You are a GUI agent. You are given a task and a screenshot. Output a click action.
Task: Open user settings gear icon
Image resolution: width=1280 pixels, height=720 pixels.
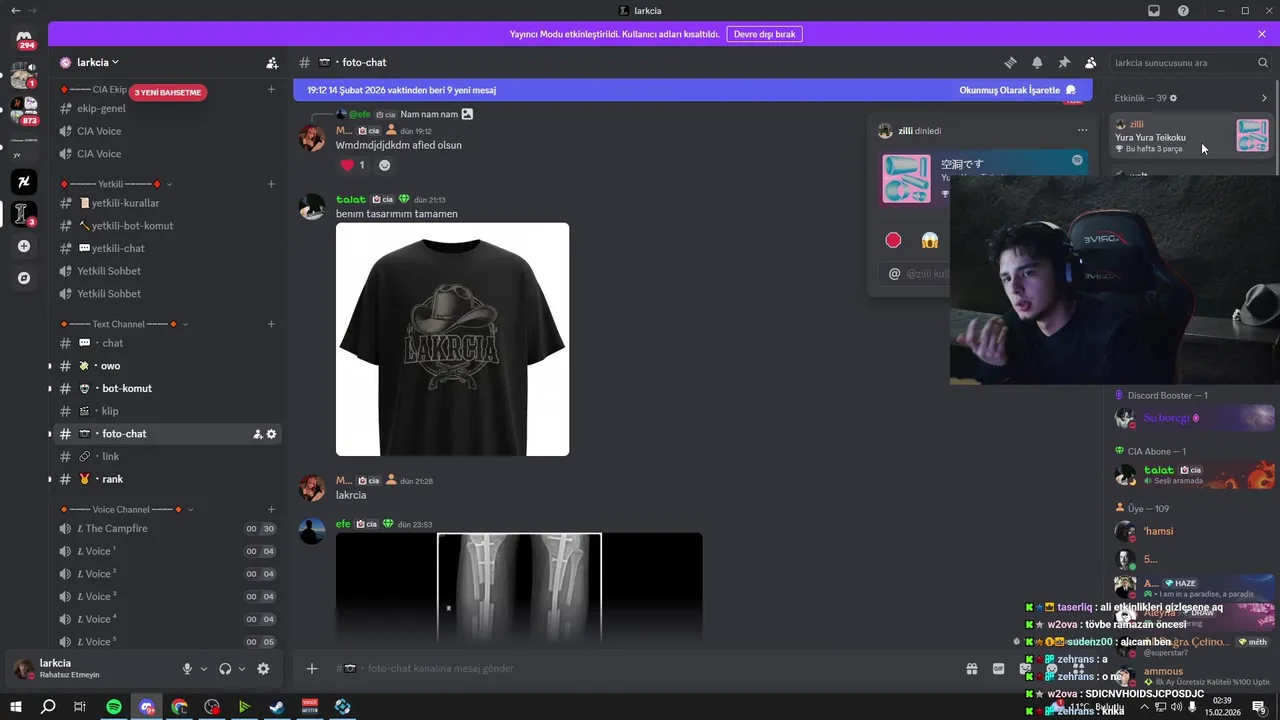(263, 669)
